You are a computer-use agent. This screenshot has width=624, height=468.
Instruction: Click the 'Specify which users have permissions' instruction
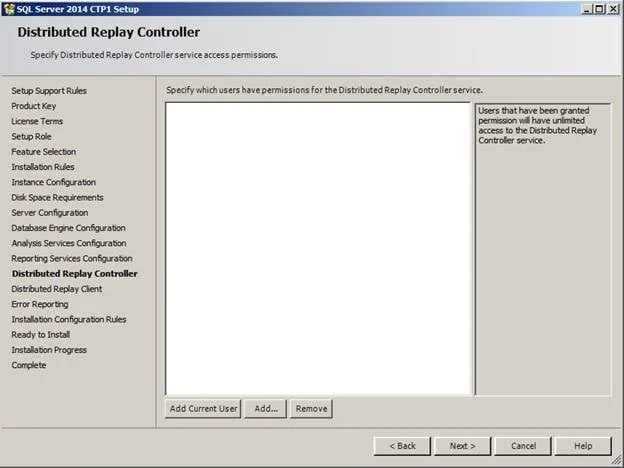(x=324, y=90)
